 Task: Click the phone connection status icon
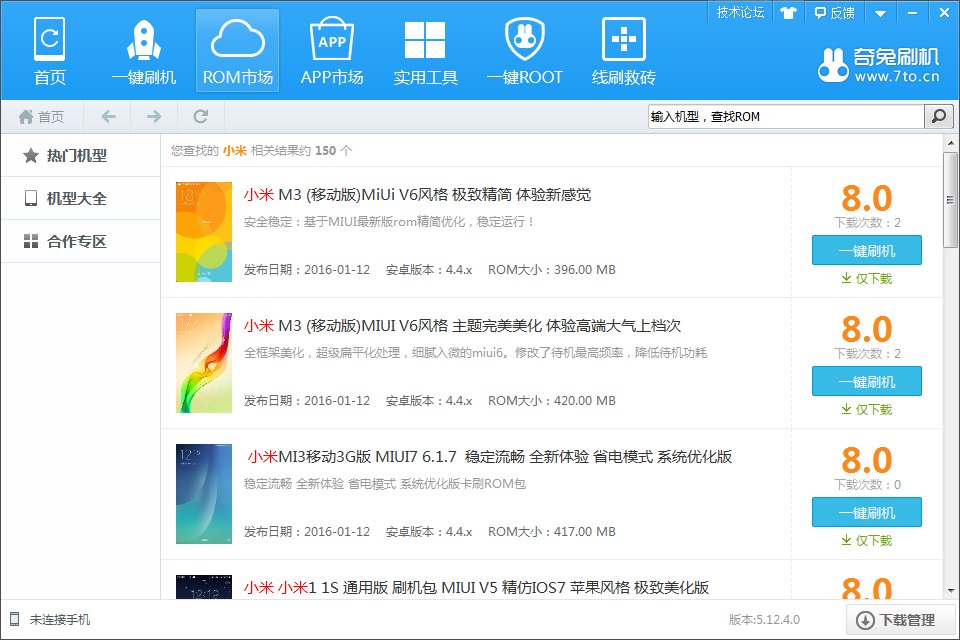(x=15, y=619)
